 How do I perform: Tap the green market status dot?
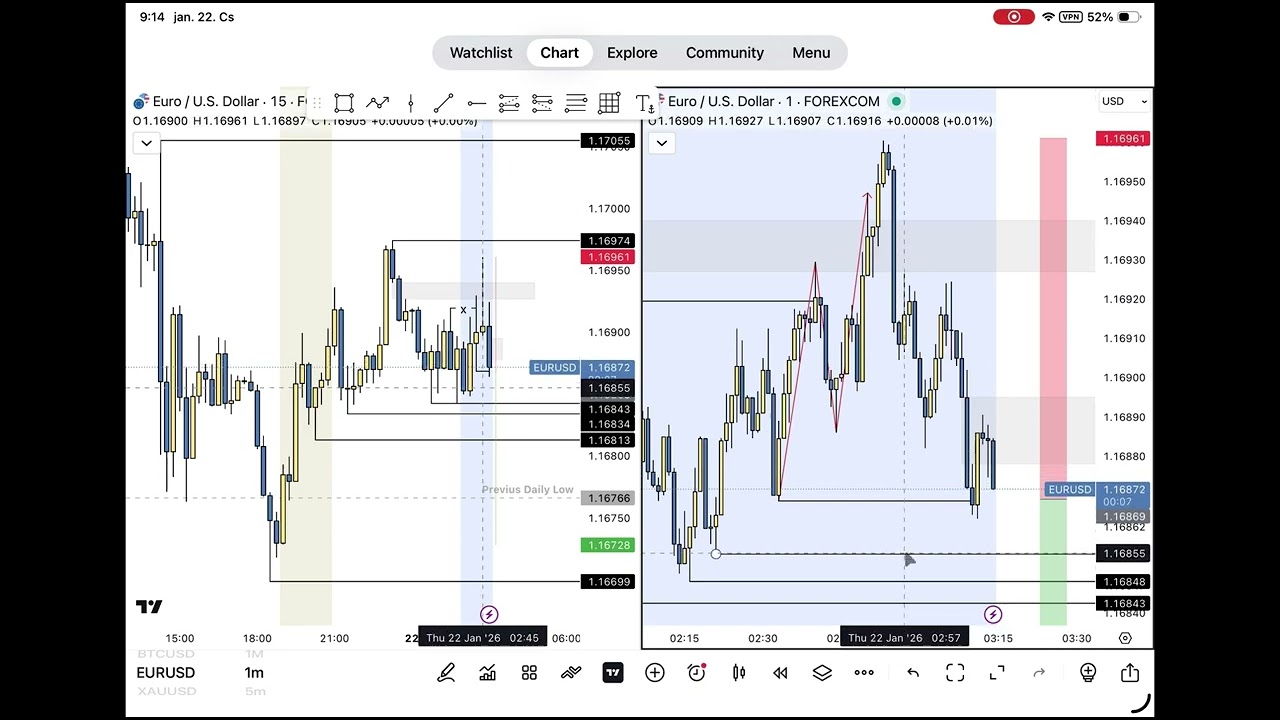[897, 101]
